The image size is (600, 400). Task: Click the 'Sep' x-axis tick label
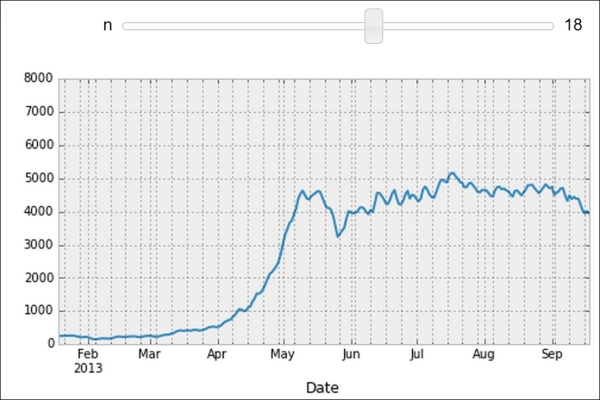[x=552, y=354]
